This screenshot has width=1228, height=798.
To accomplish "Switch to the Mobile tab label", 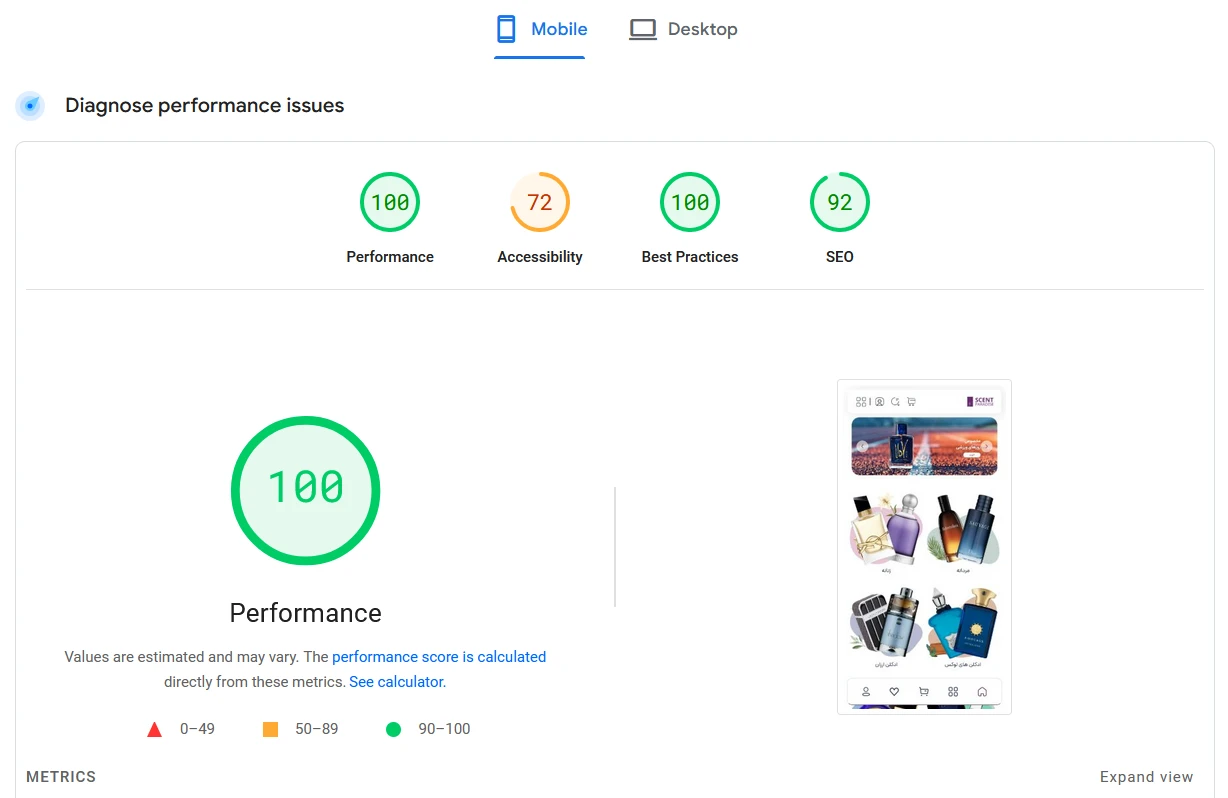I will coord(559,29).
